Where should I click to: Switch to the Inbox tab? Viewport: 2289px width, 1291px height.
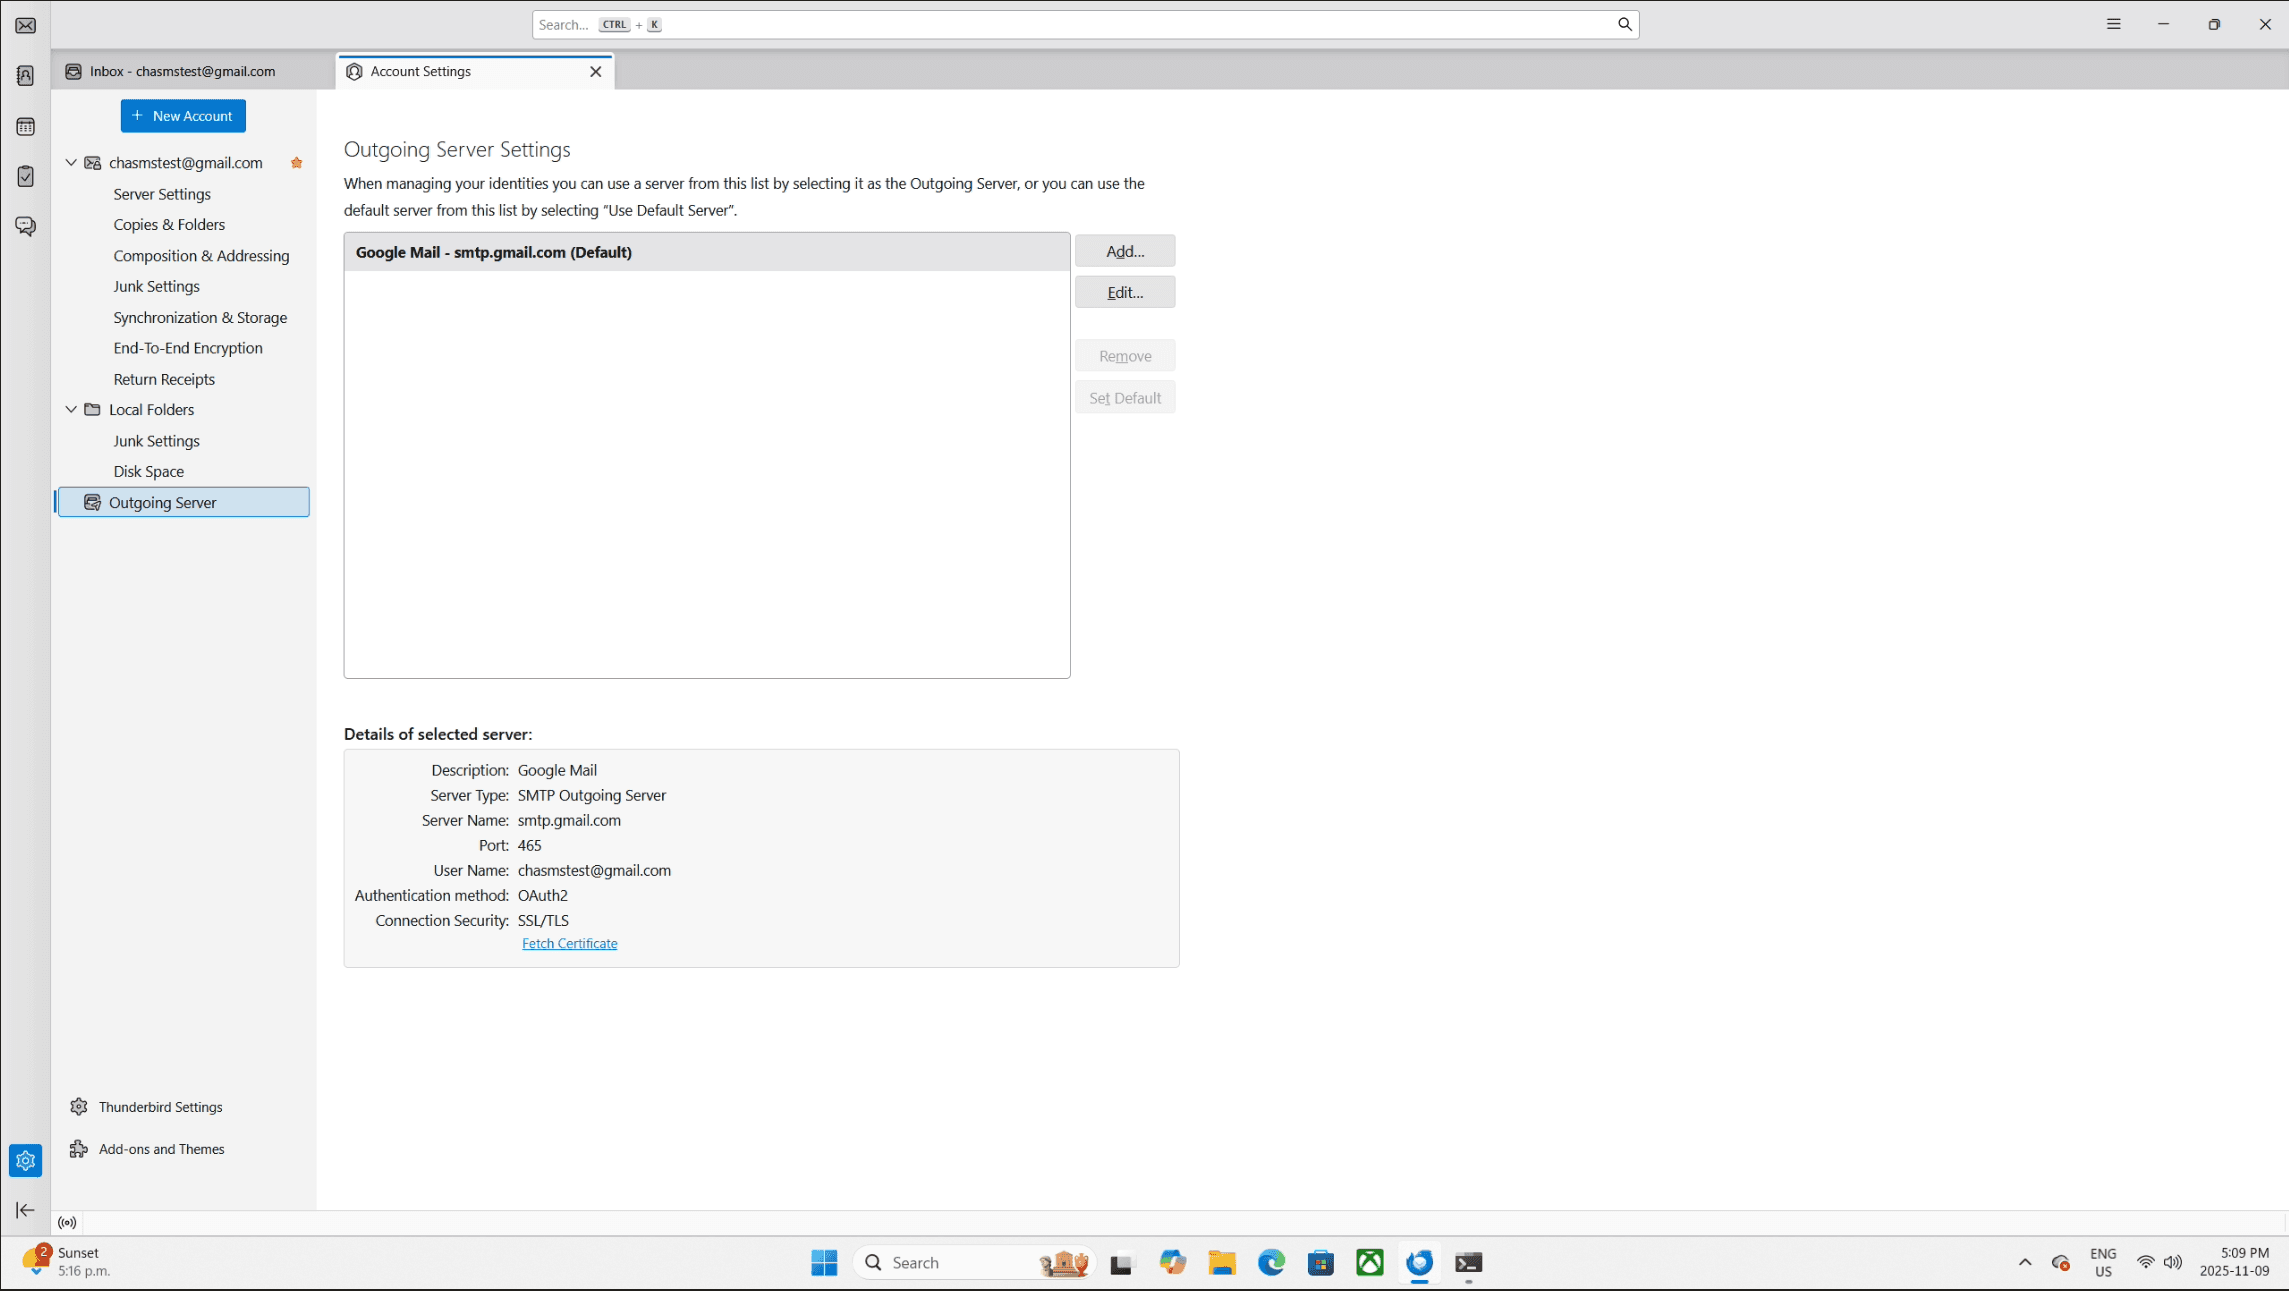click(182, 72)
